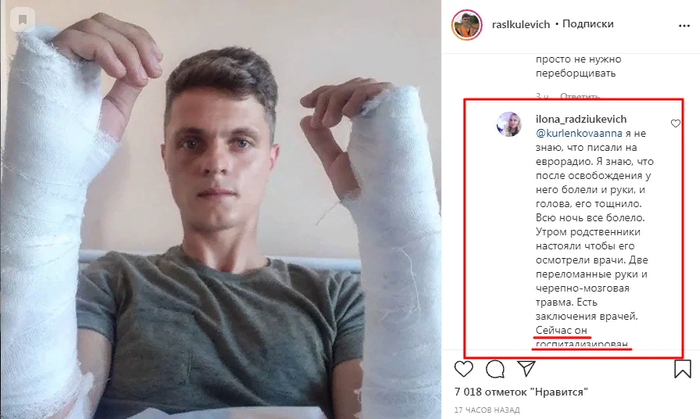The width and height of the screenshot is (700, 419).
Task: View 7 018 likes count list
Action: [x=521, y=392]
